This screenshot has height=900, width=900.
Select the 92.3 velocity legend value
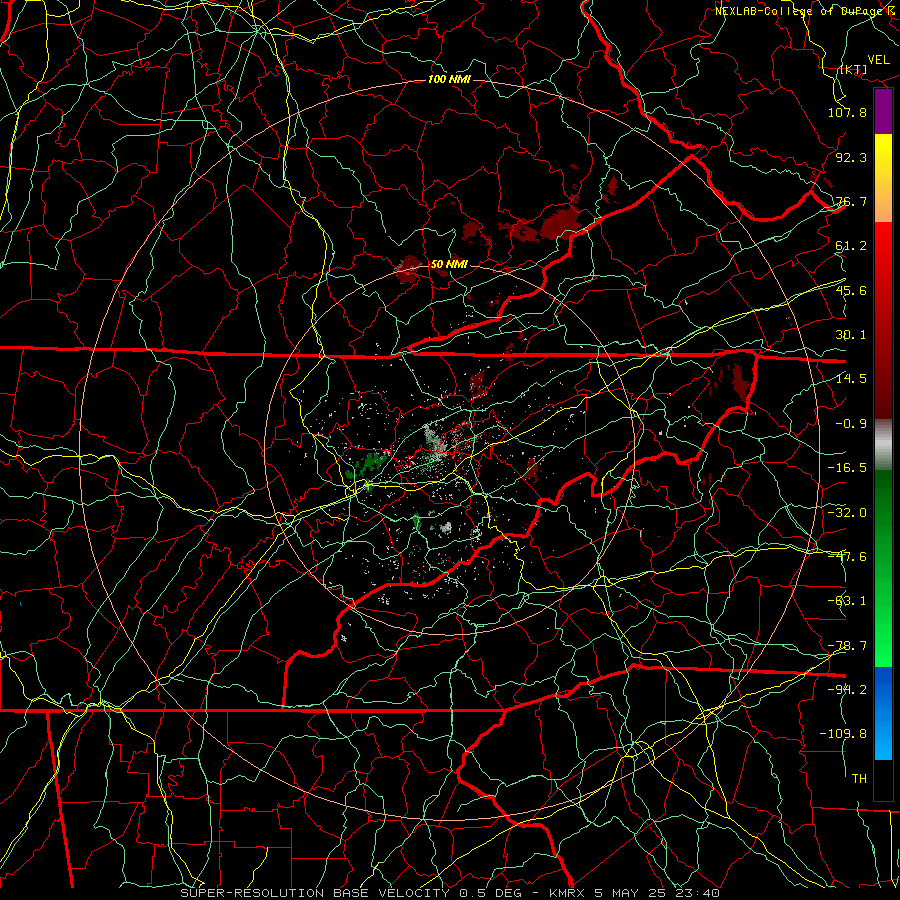pos(851,157)
